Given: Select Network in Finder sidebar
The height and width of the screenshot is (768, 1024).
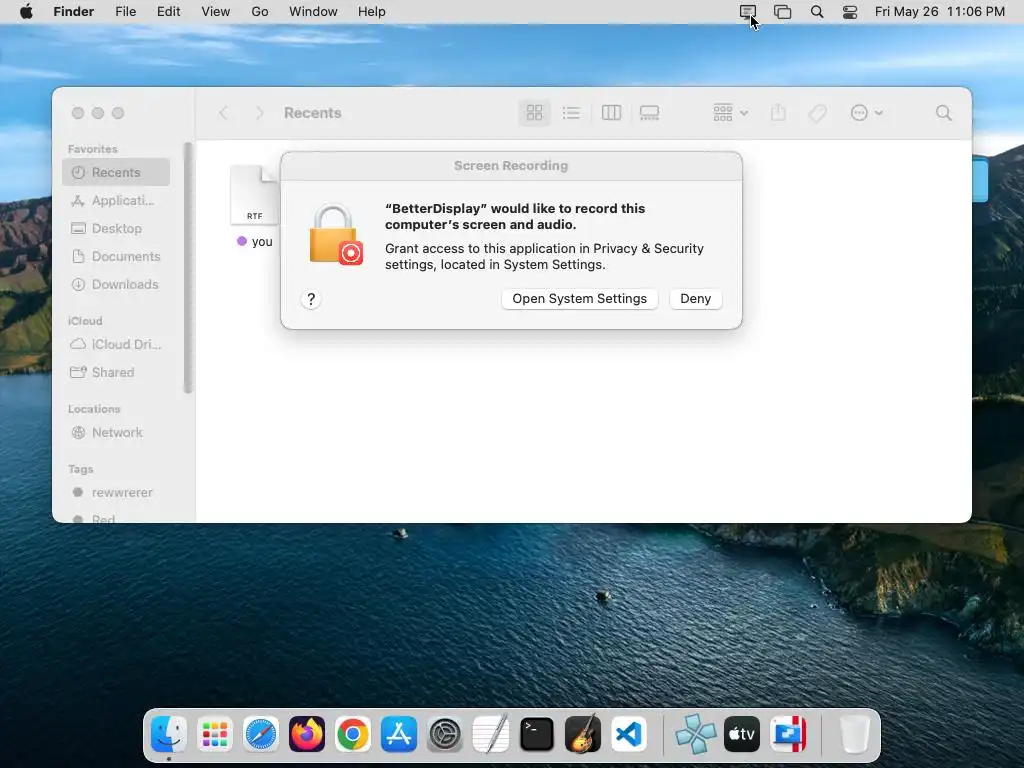Looking at the screenshot, I should click(116, 432).
